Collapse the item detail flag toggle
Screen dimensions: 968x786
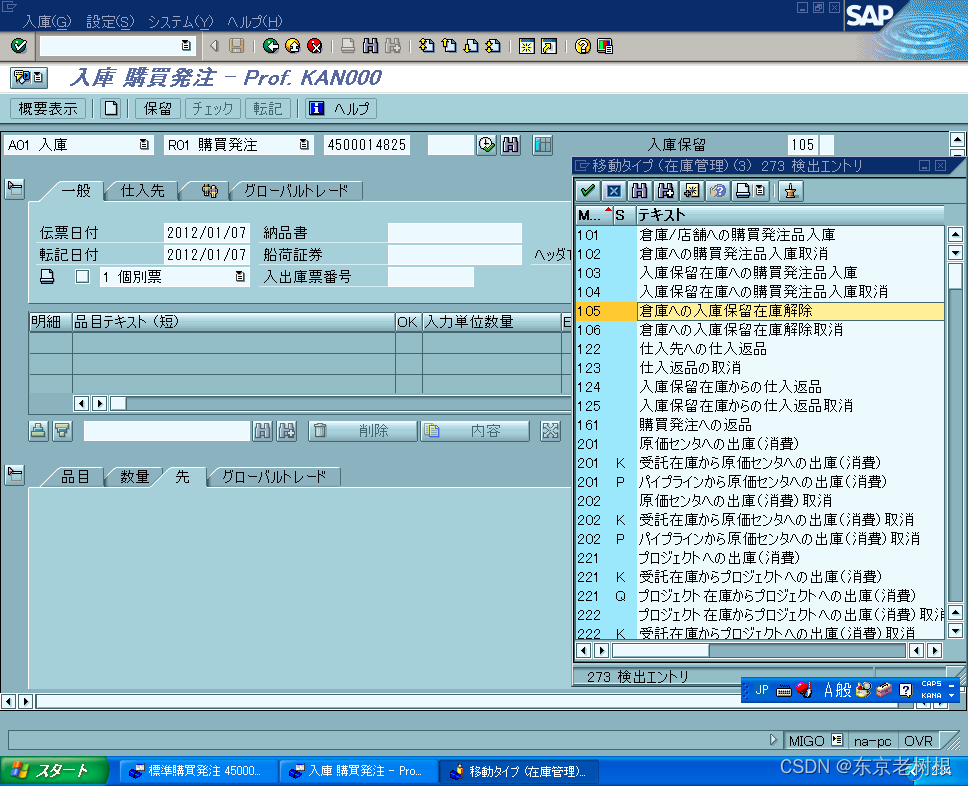(15, 475)
